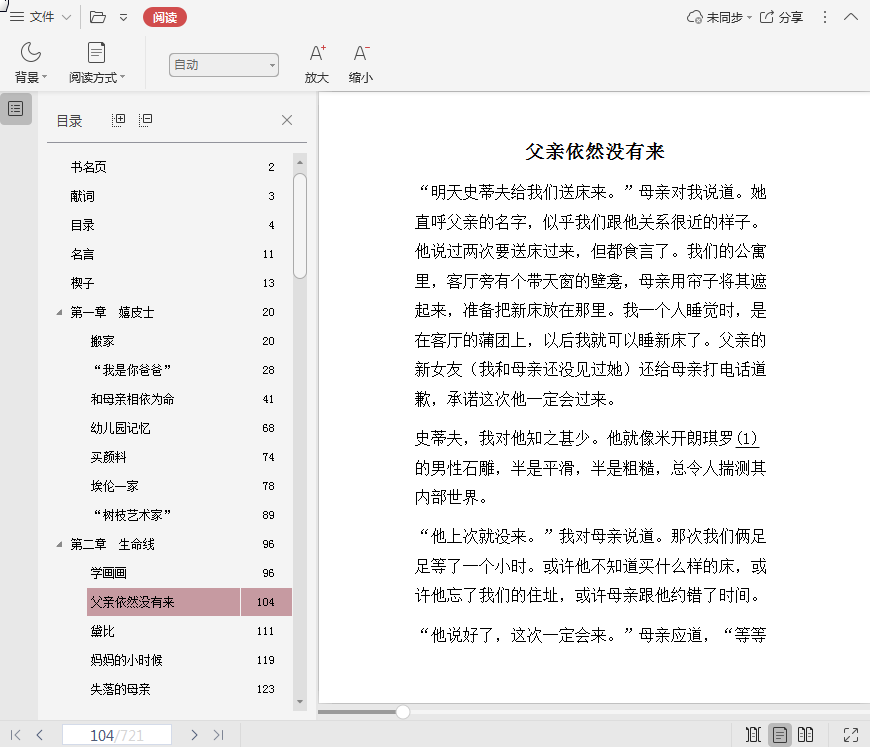Expand the quick access dropdown arrow
Viewport: 870px width, 747px height.
(123, 18)
